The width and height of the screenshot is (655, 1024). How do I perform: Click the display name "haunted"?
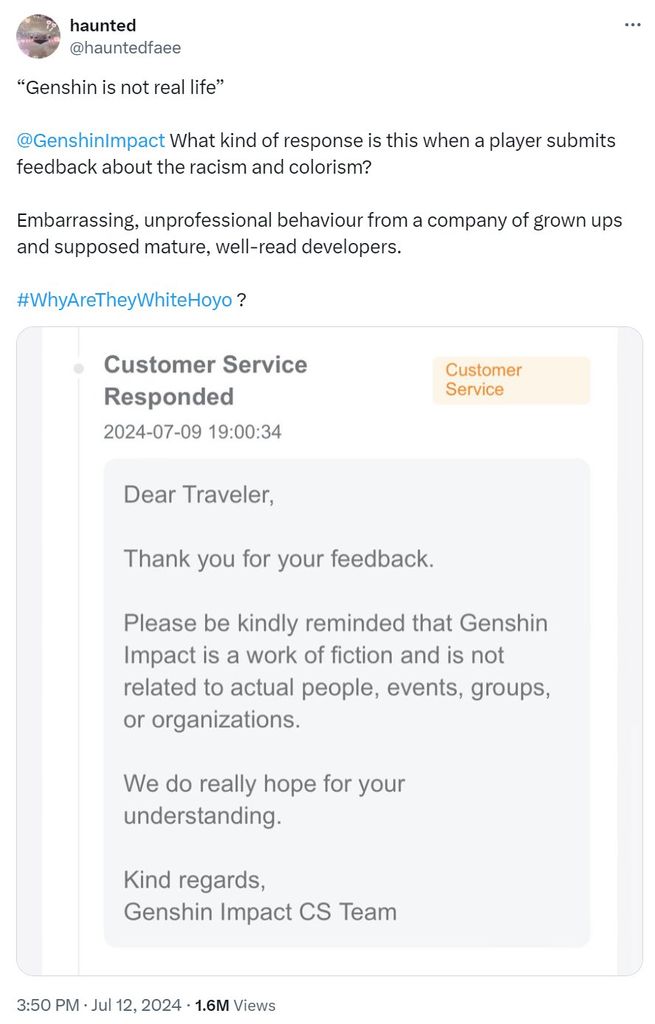click(103, 25)
